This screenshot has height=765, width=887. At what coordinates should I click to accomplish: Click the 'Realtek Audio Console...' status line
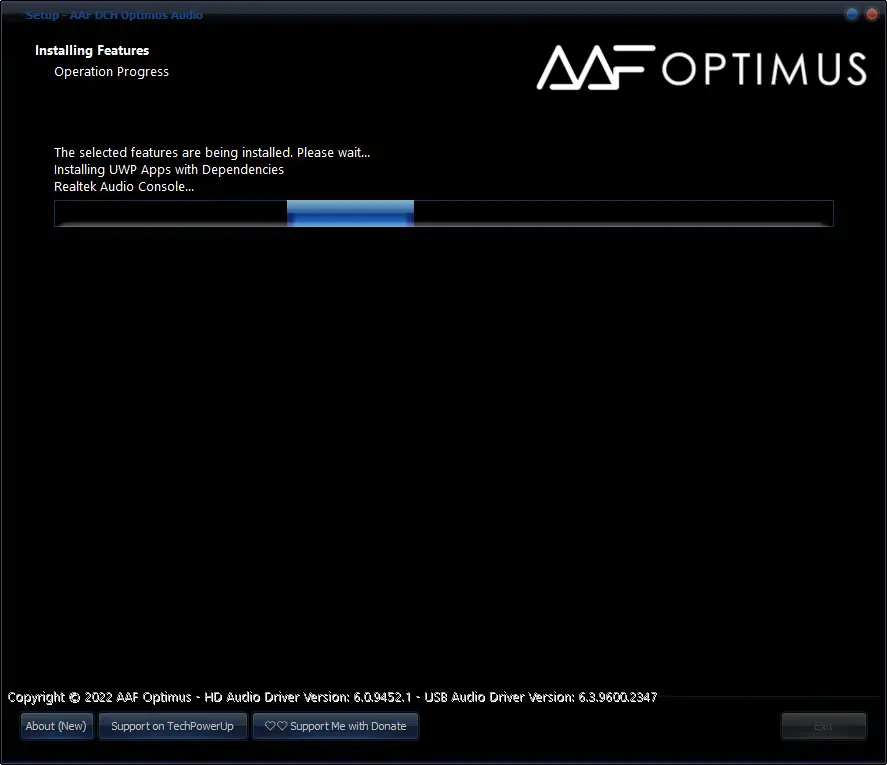click(124, 186)
